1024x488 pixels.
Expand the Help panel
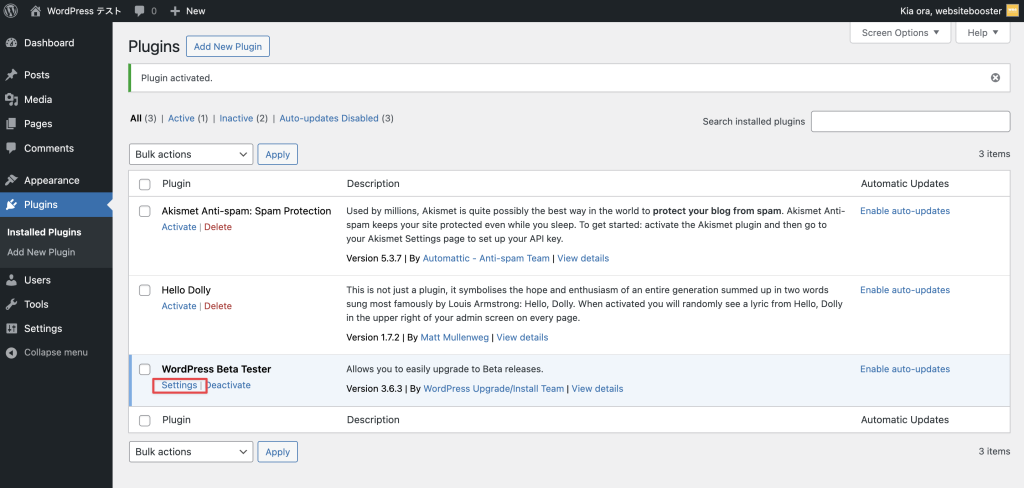pos(983,33)
